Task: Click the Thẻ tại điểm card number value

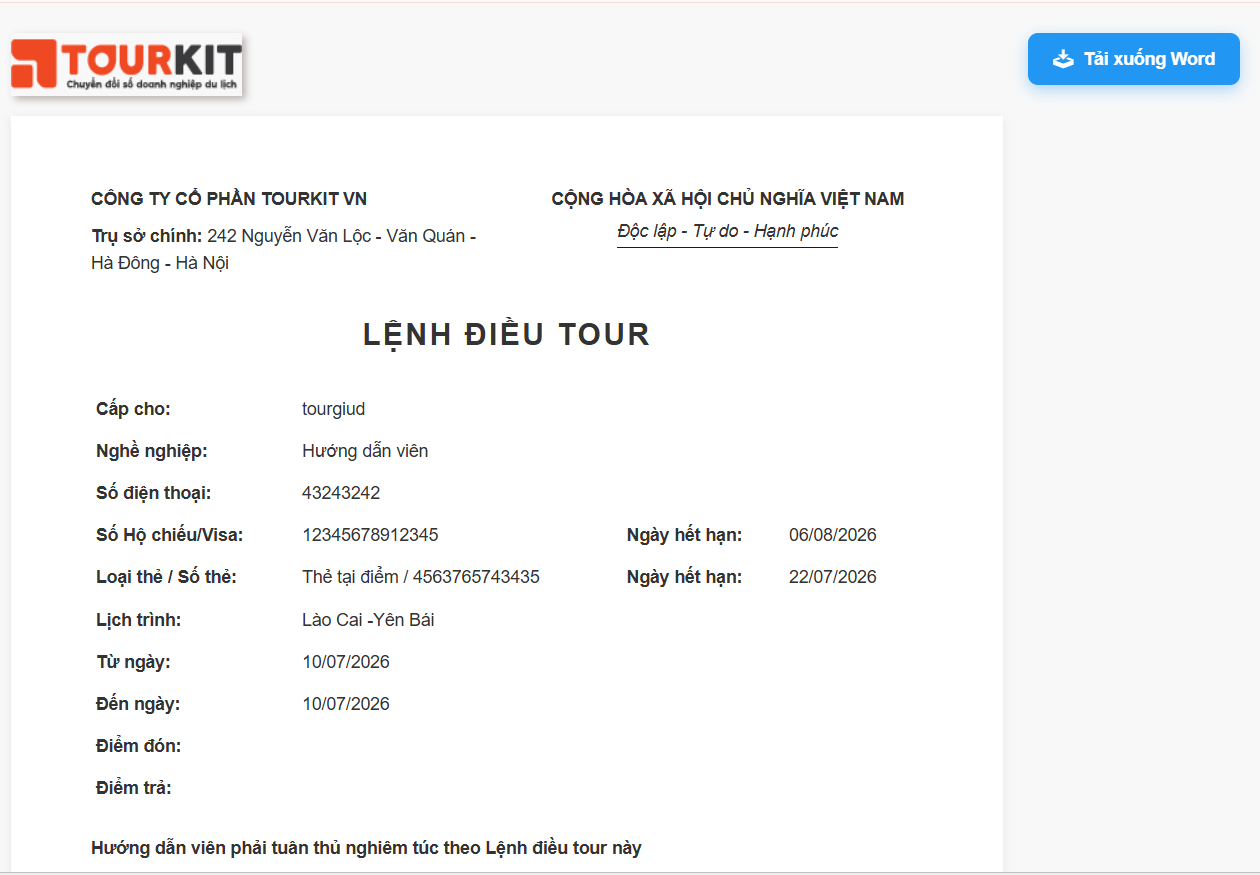Action: point(421,577)
